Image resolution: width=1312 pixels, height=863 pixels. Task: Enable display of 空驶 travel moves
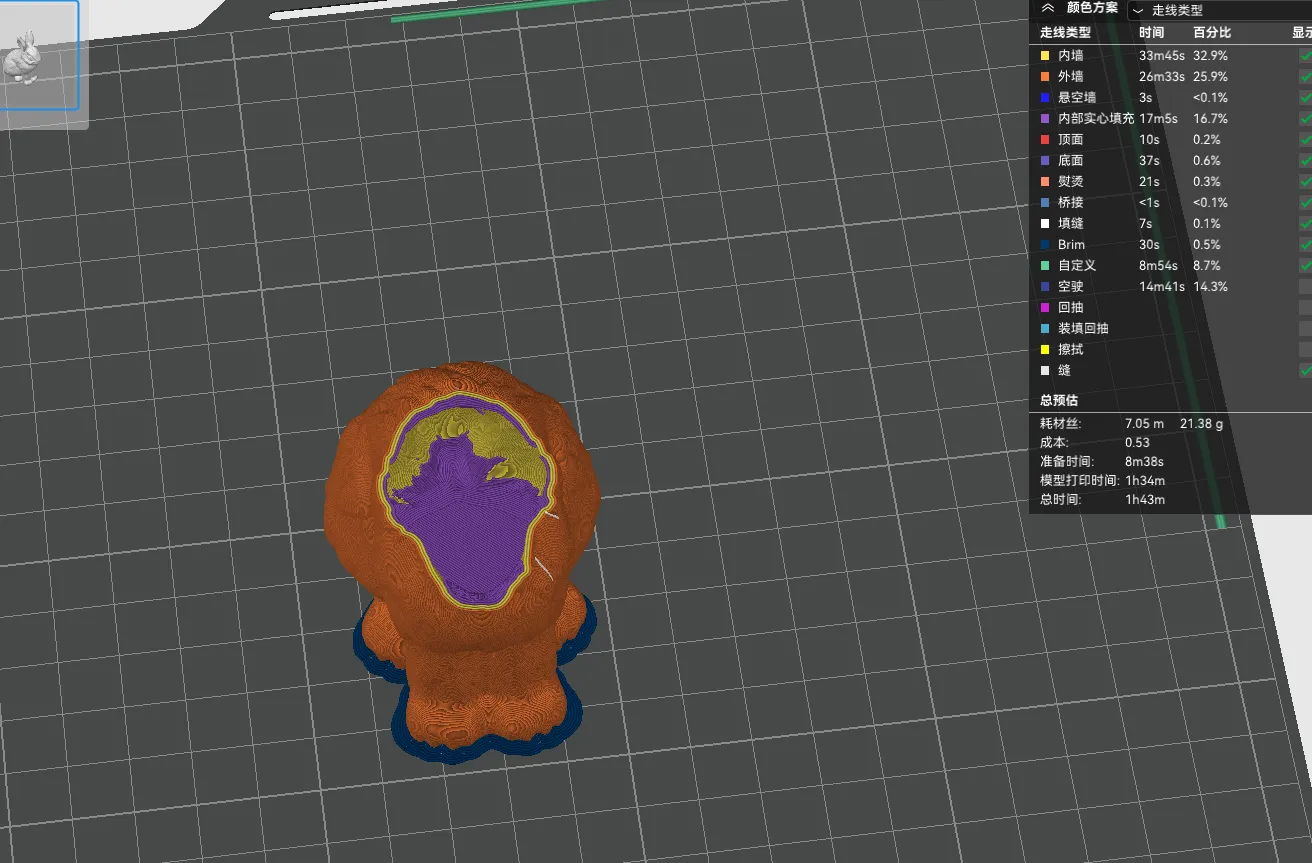point(1306,287)
